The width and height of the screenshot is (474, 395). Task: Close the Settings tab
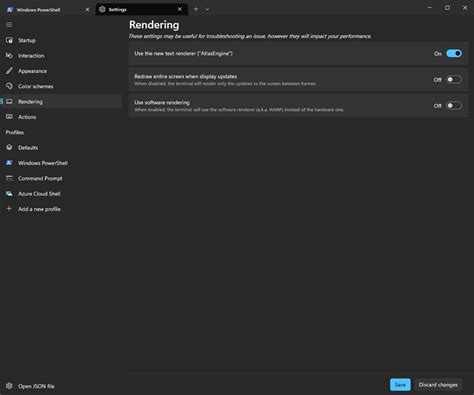click(x=180, y=9)
